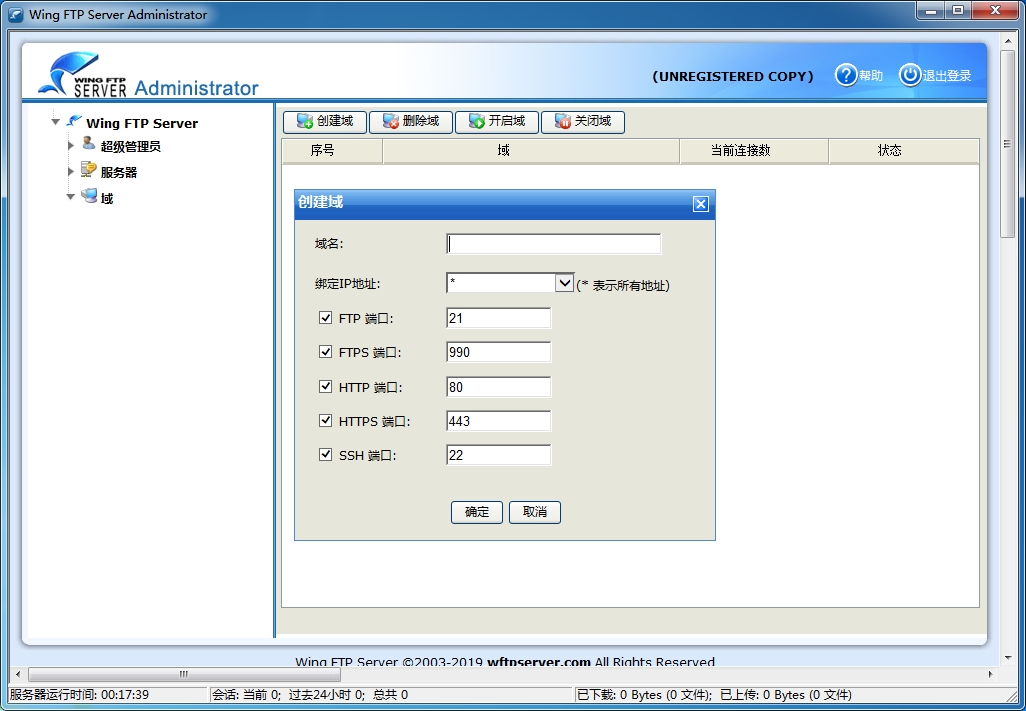The width and height of the screenshot is (1026, 711).
Task: Click the 确定 button
Action: [x=477, y=512]
